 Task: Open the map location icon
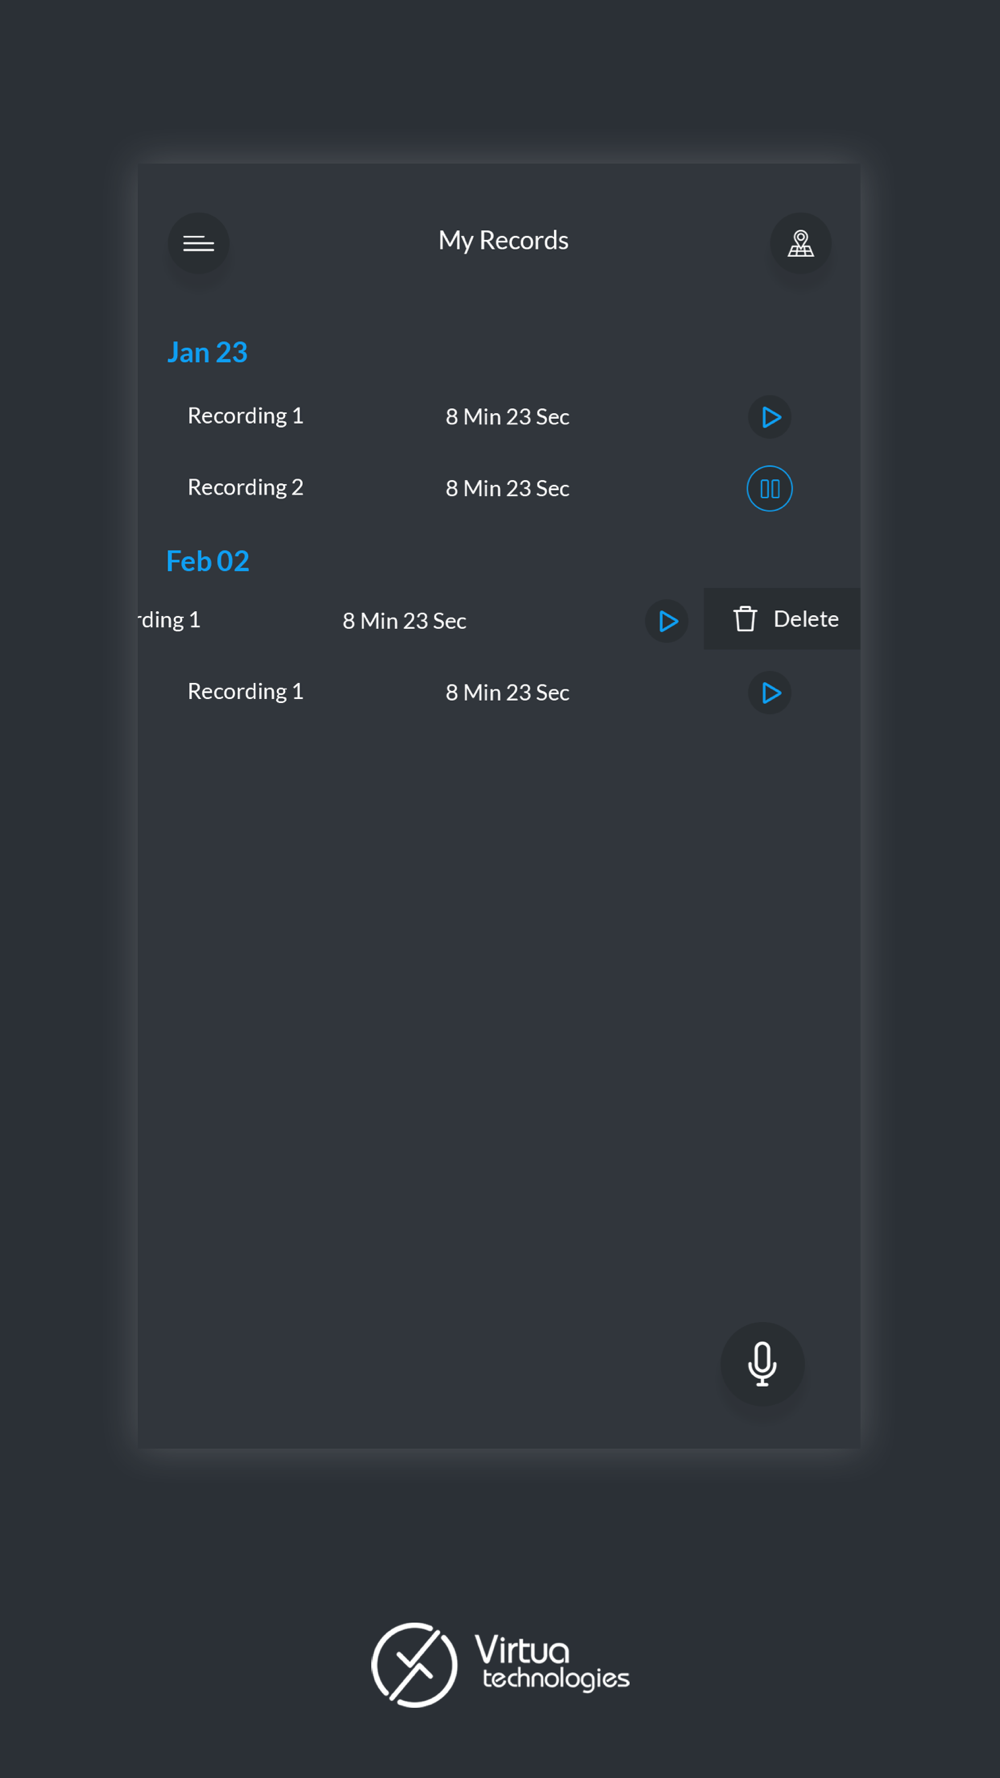pyautogui.click(x=800, y=243)
